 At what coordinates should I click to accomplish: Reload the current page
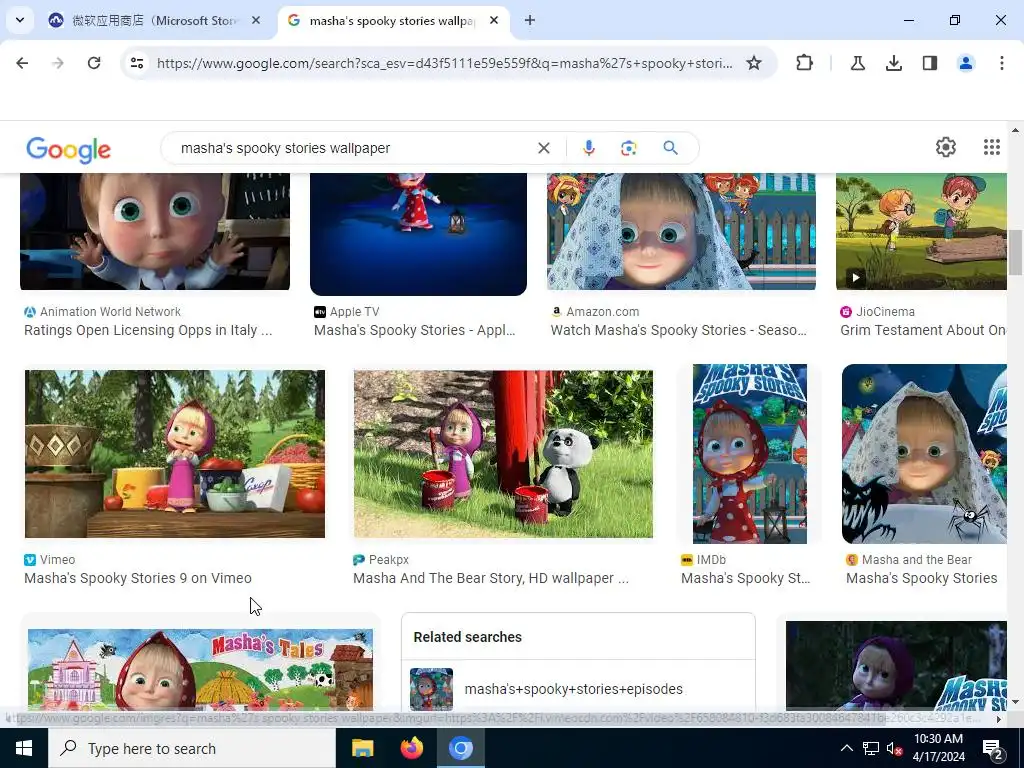[x=94, y=63]
